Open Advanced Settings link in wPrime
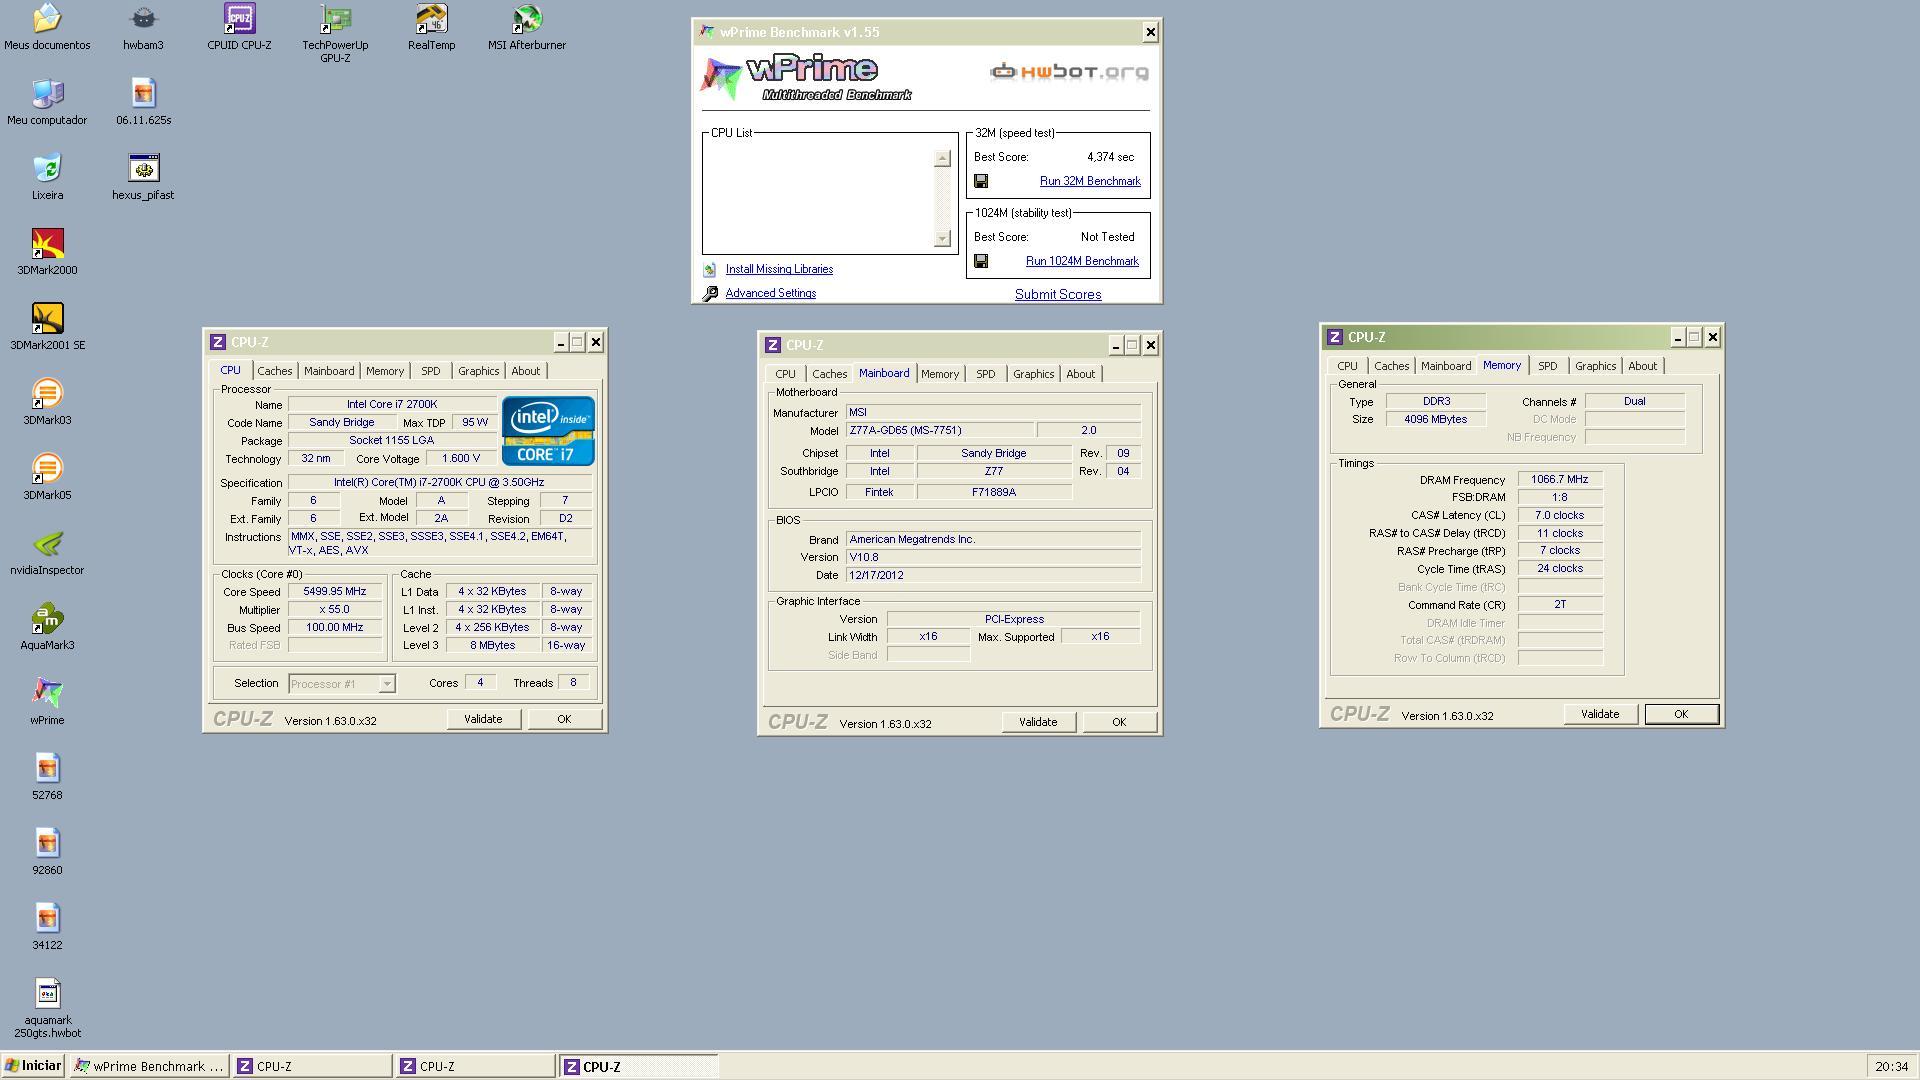Screen dimensions: 1920x1080 771,293
